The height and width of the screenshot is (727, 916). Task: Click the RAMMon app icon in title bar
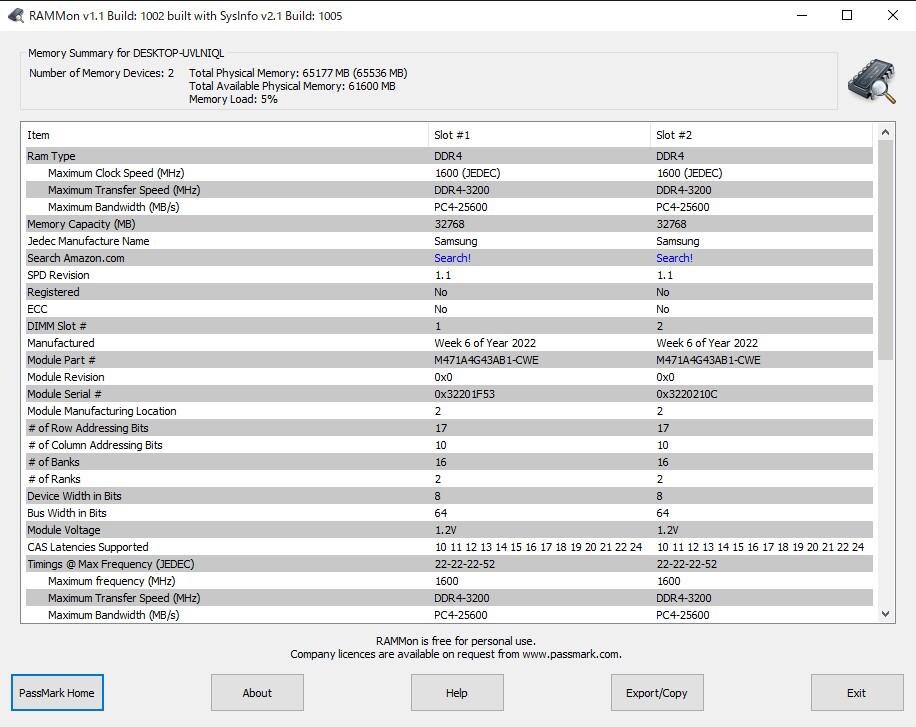(x=15, y=16)
